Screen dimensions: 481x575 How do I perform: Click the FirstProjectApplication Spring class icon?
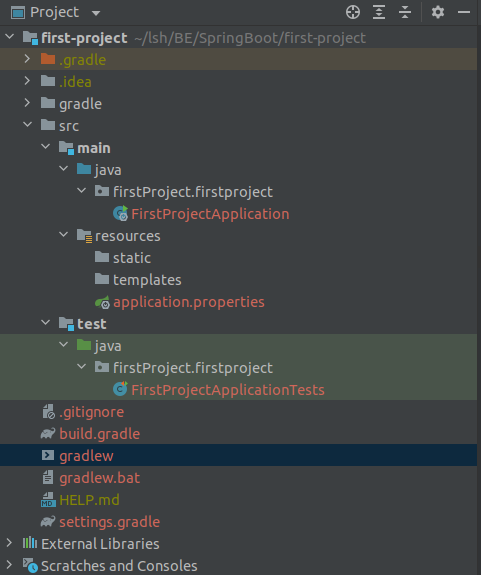[x=121, y=213]
